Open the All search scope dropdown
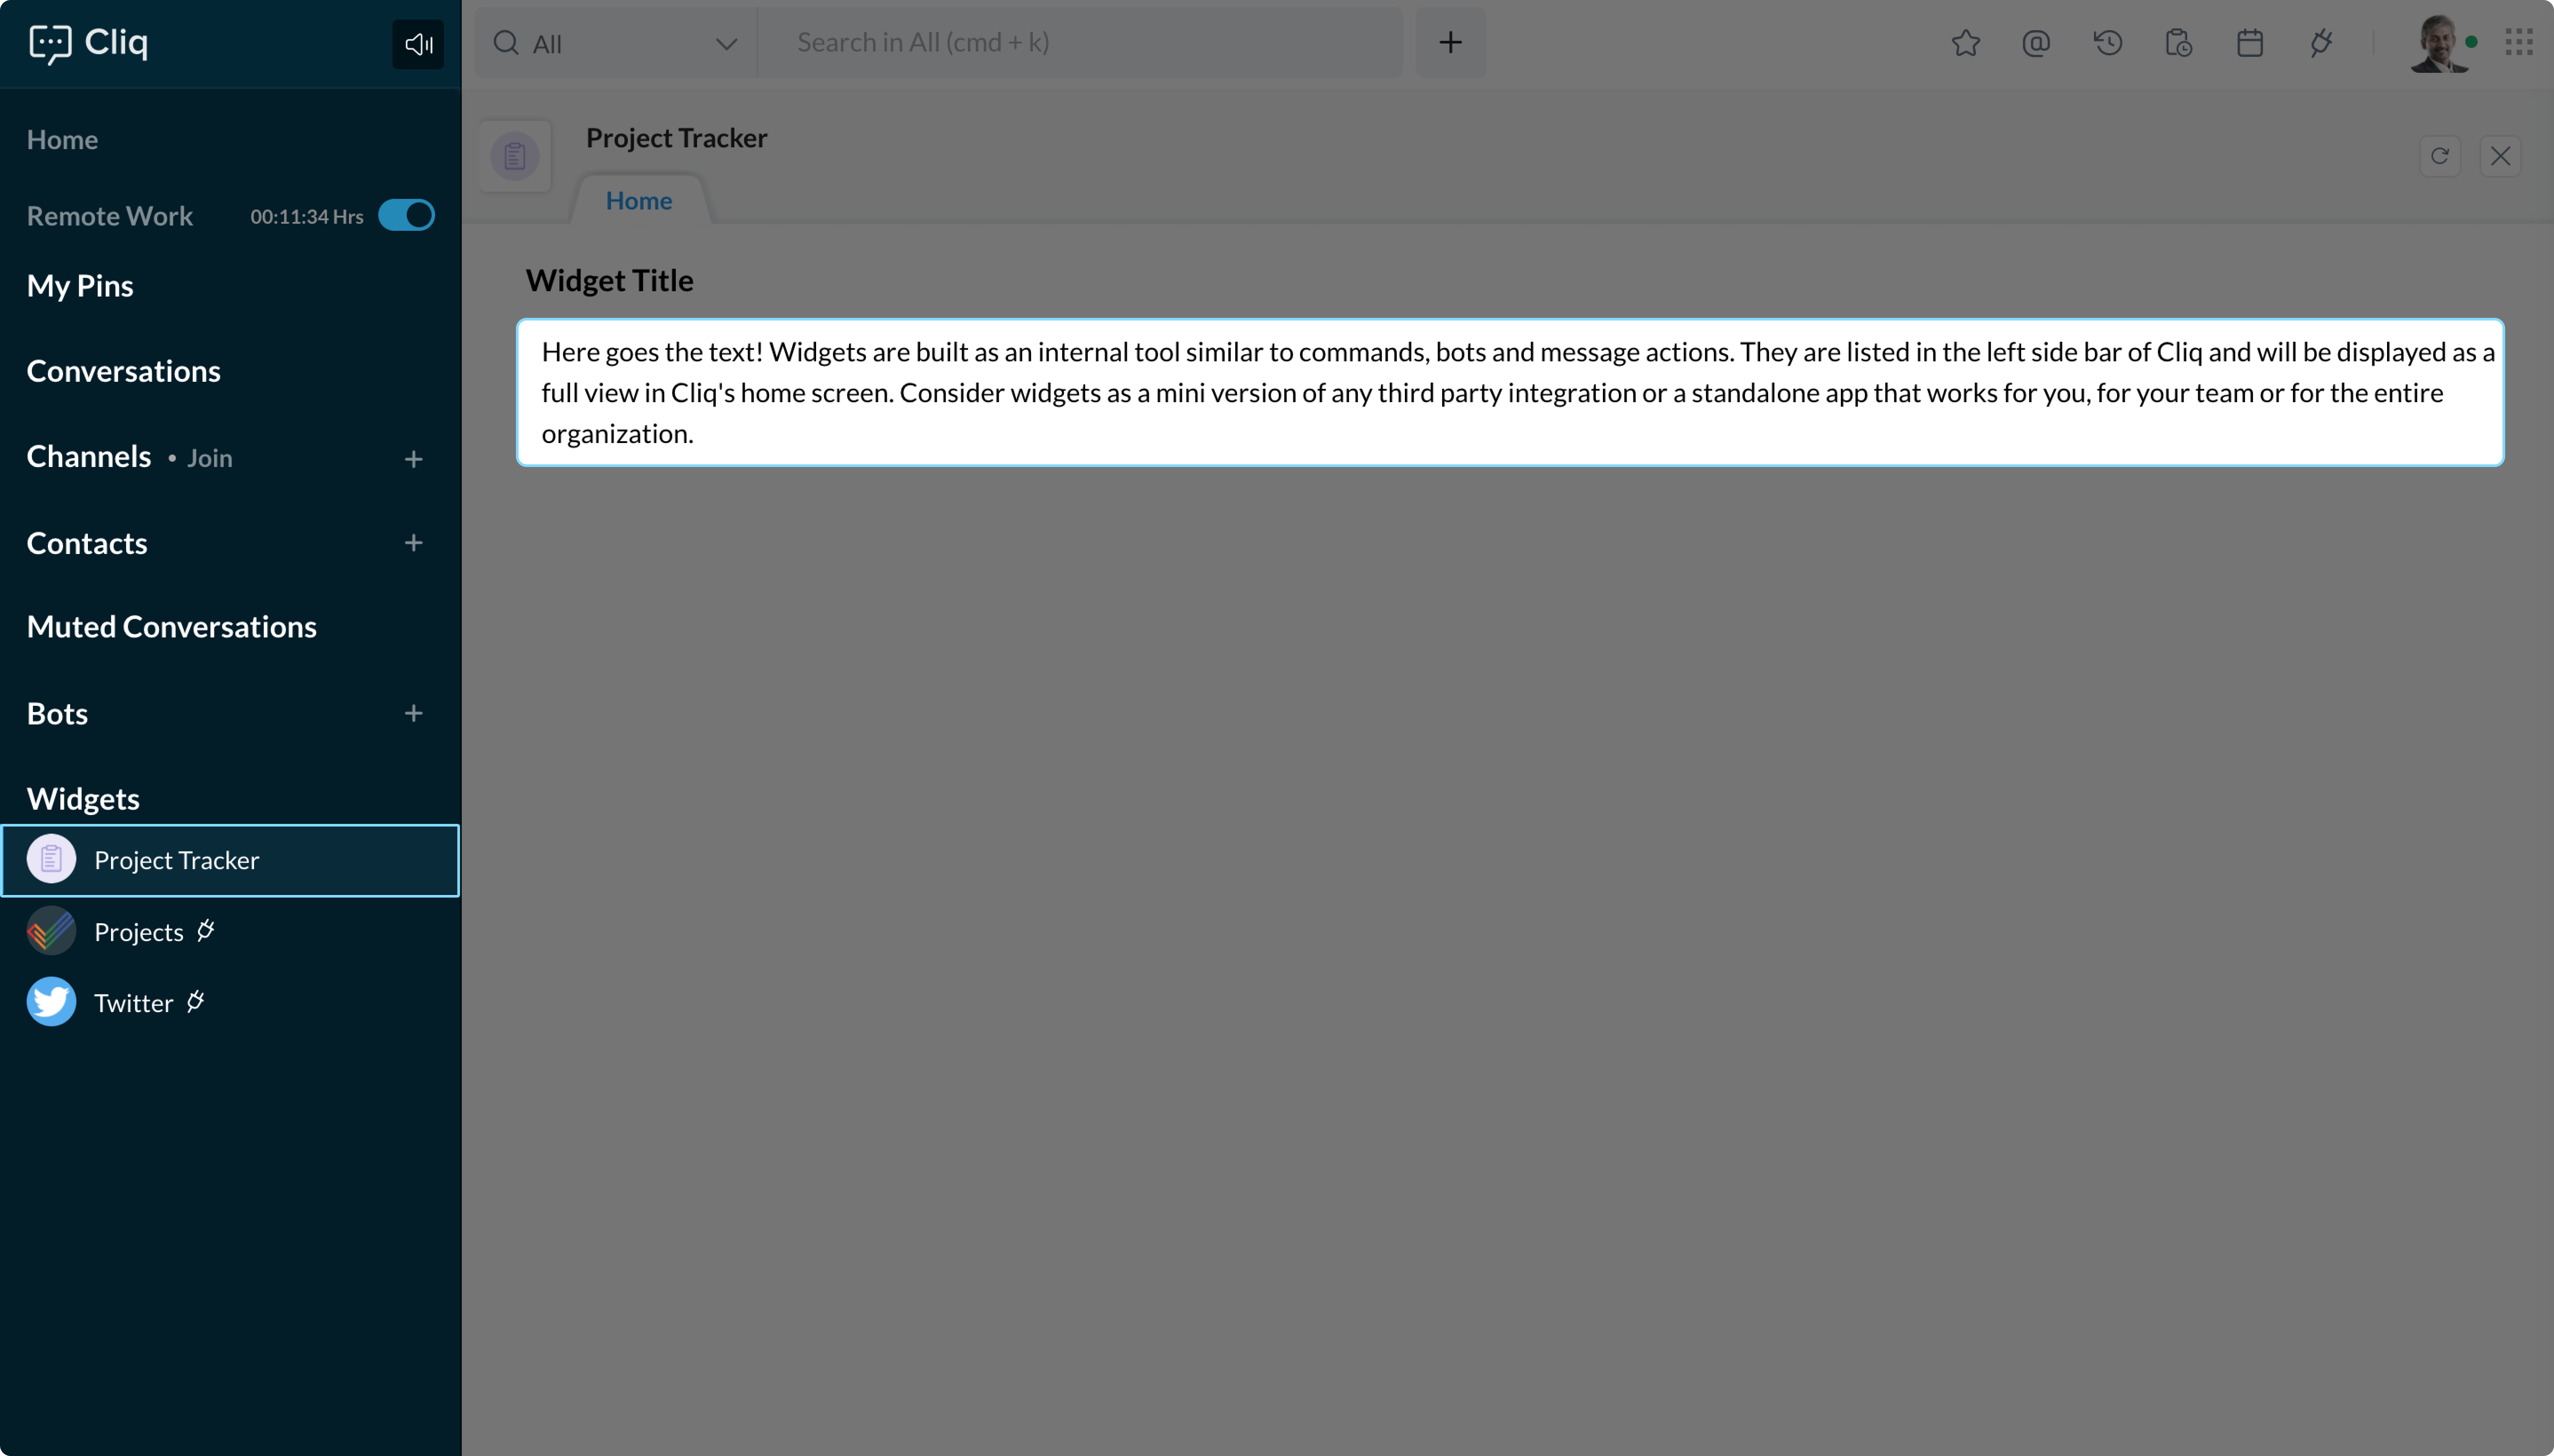The width and height of the screenshot is (2554, 1456). click(616, 43)
